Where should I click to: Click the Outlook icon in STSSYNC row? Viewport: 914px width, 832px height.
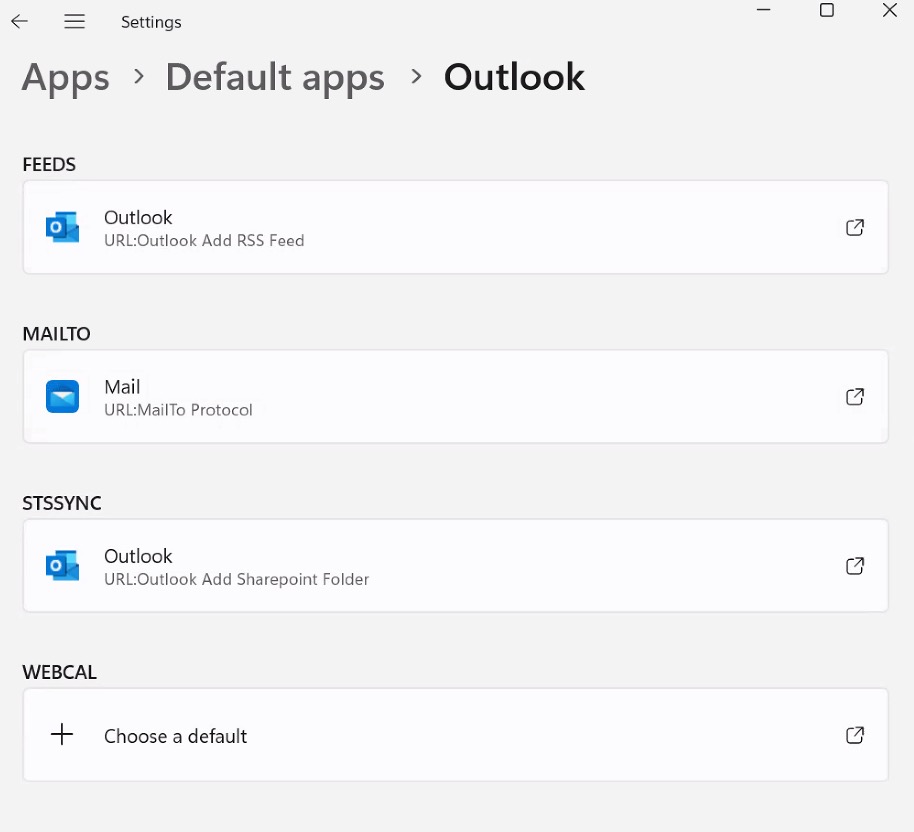tap(62, 566)
